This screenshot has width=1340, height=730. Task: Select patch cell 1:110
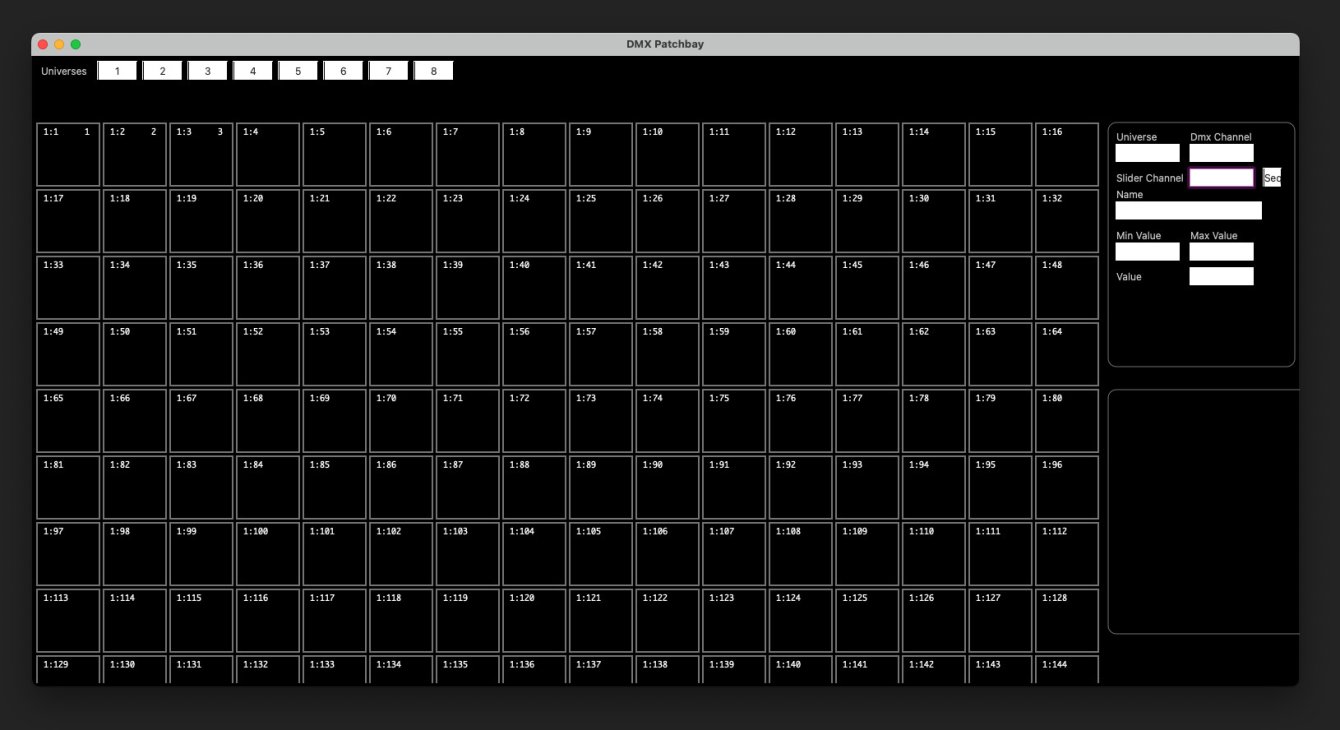934,554
